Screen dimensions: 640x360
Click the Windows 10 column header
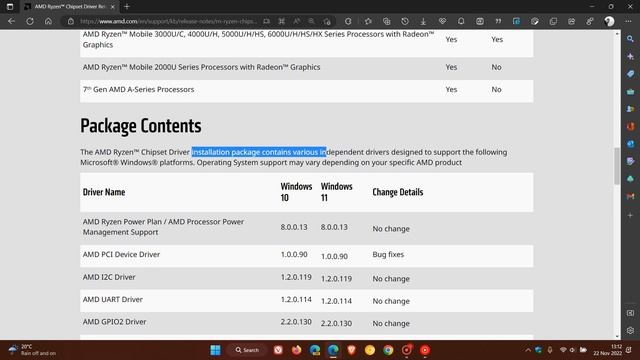click(296, 192)
